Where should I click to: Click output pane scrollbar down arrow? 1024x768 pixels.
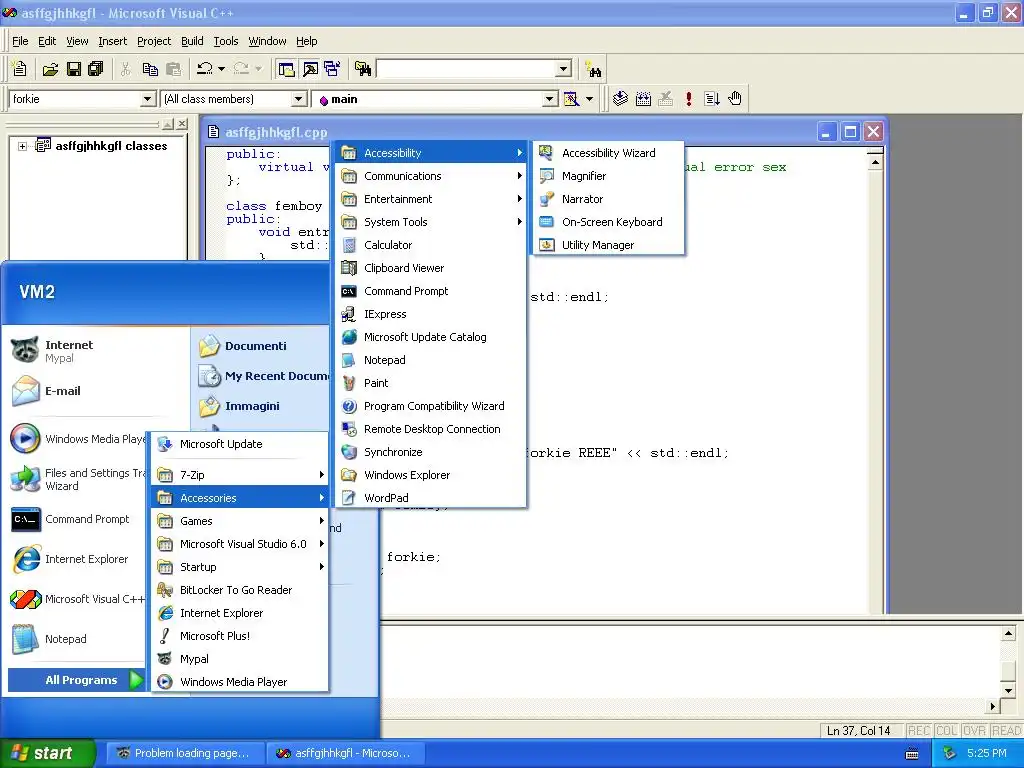[x=1008, y=690]
